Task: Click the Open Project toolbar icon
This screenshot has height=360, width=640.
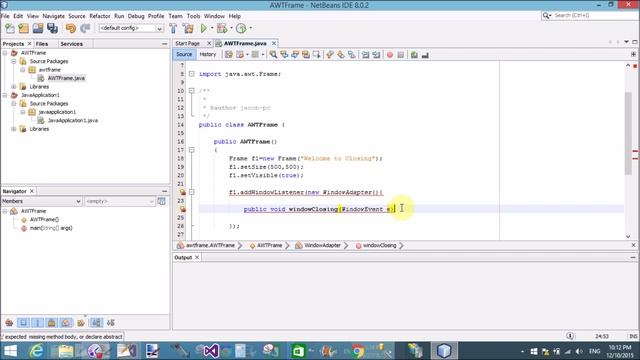Action: point(38,28)
